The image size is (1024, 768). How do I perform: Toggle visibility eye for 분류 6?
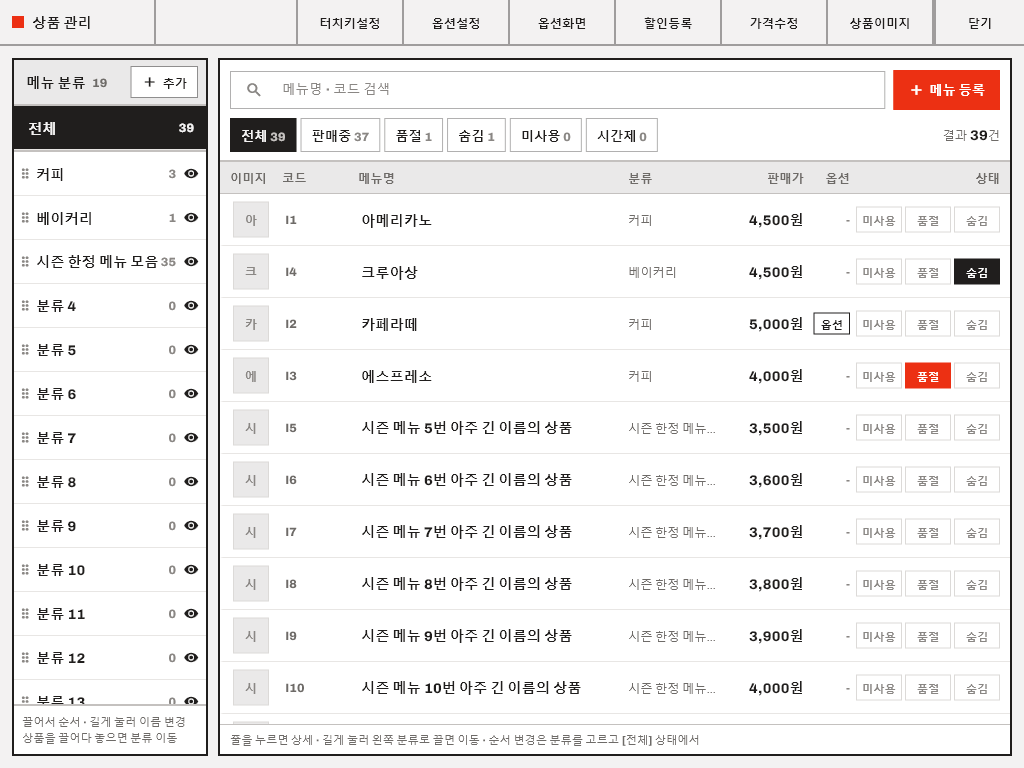(191, 394)
